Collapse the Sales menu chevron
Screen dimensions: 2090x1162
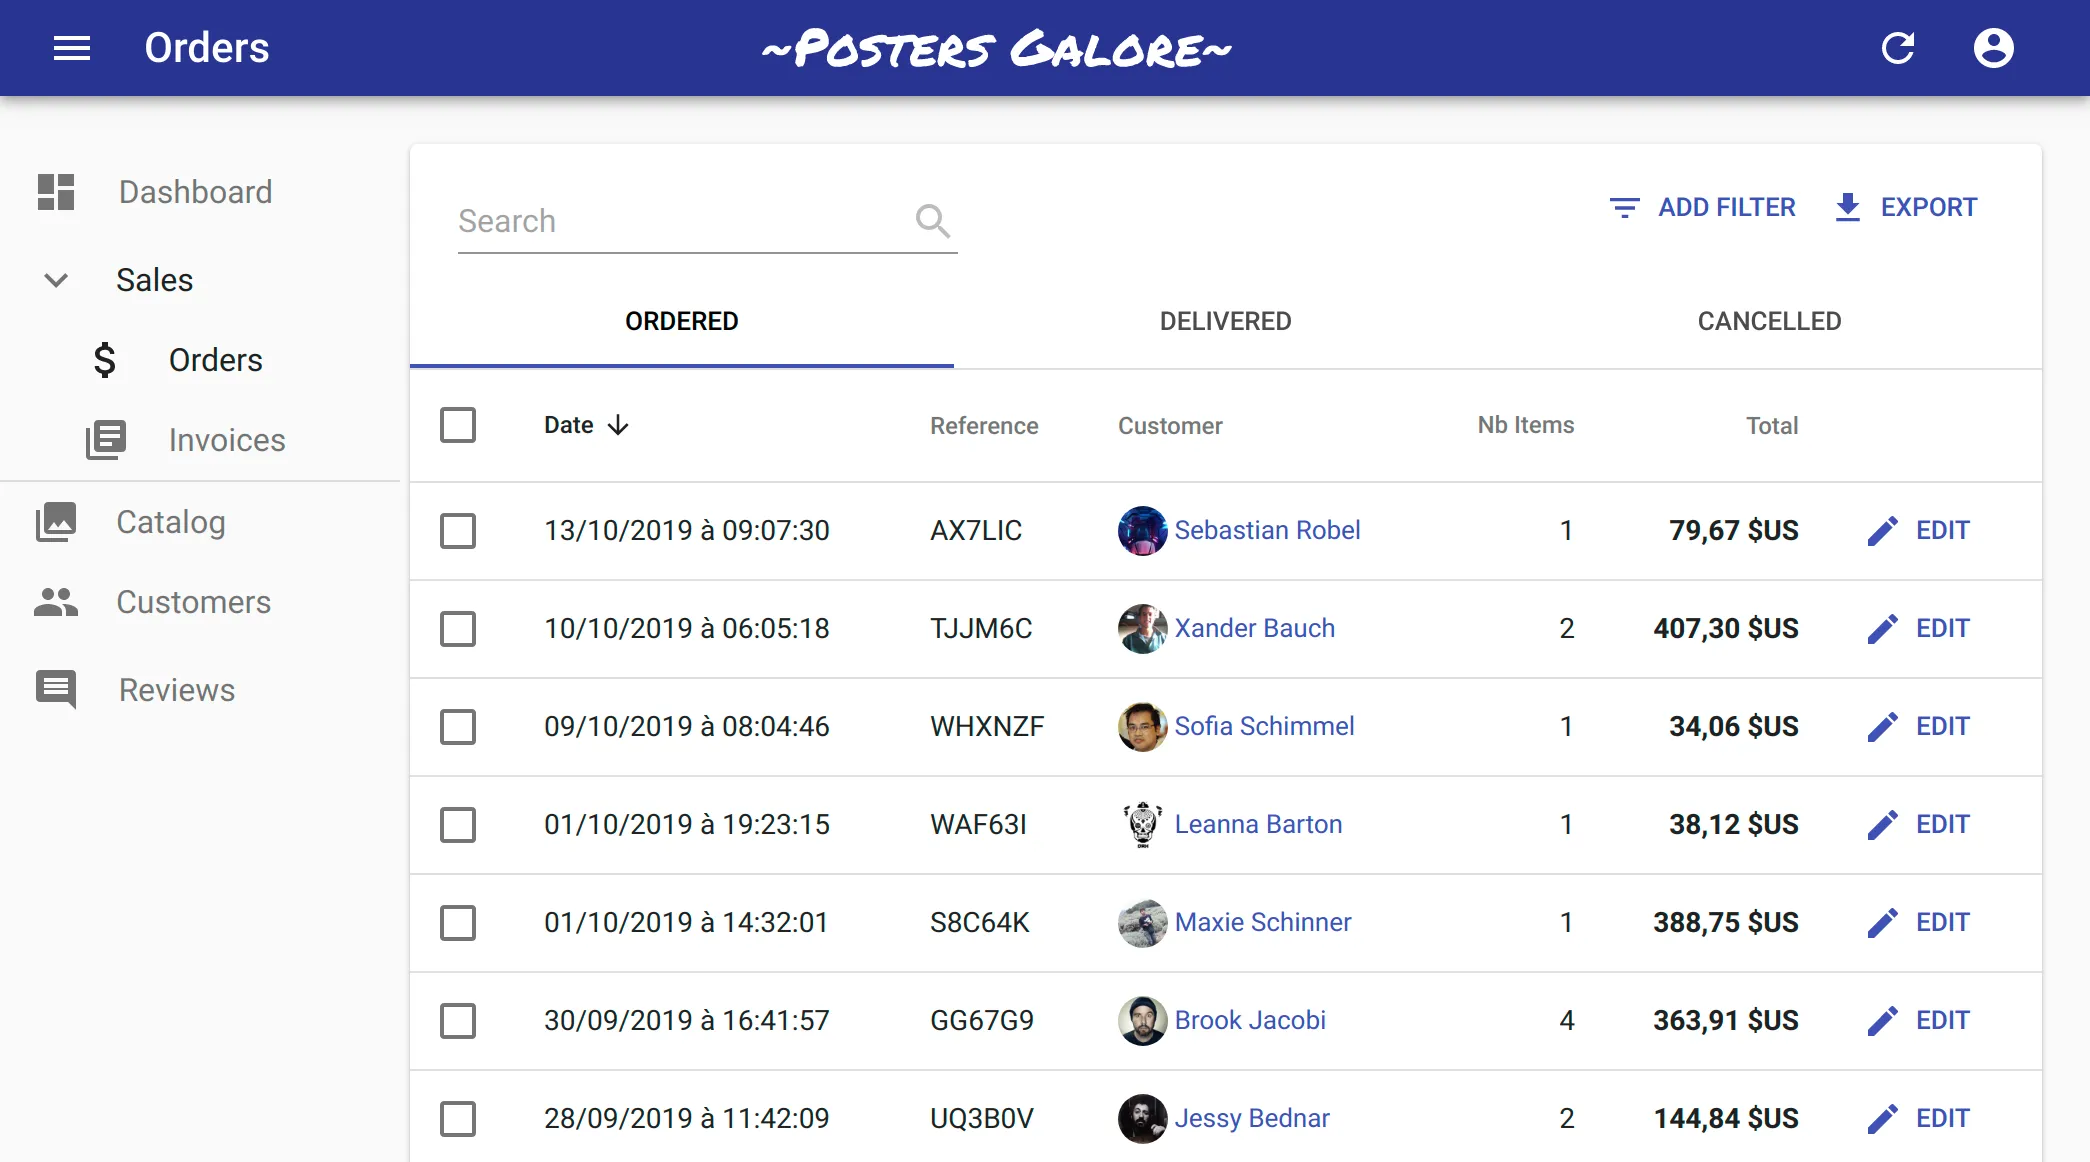[x=56, y=280]
